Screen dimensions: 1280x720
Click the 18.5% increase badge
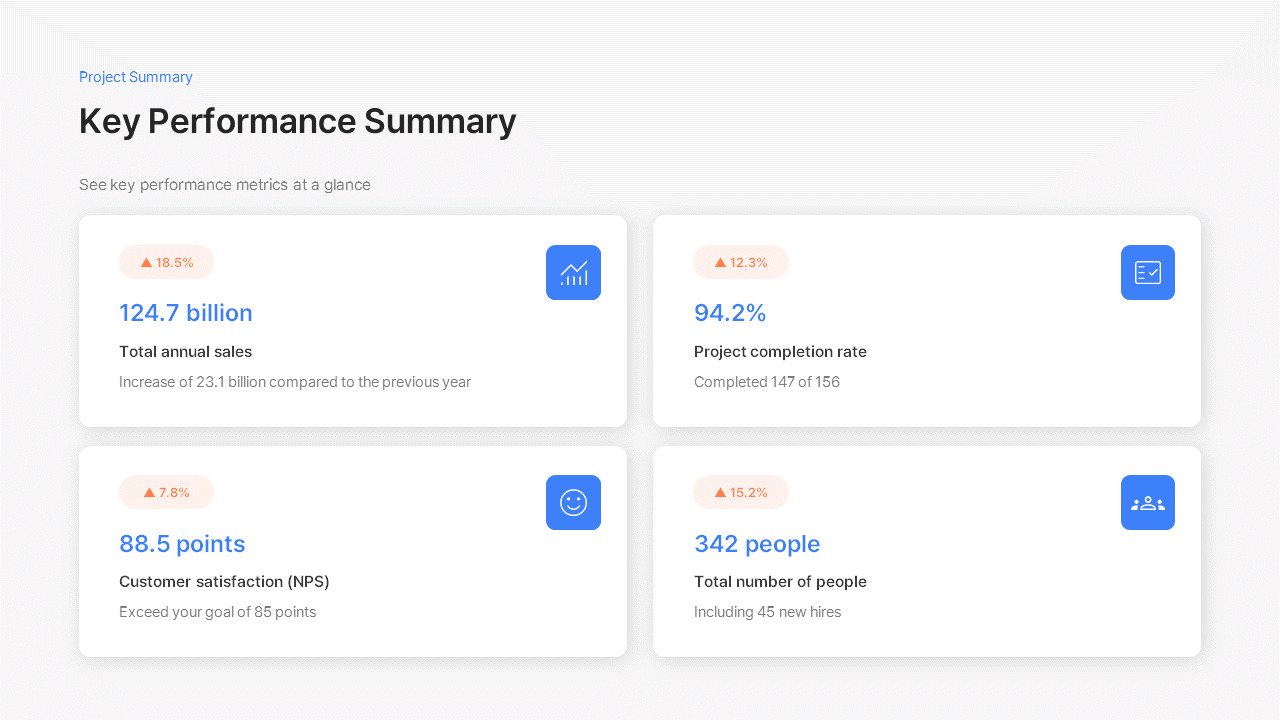click(x=167, y=262)
